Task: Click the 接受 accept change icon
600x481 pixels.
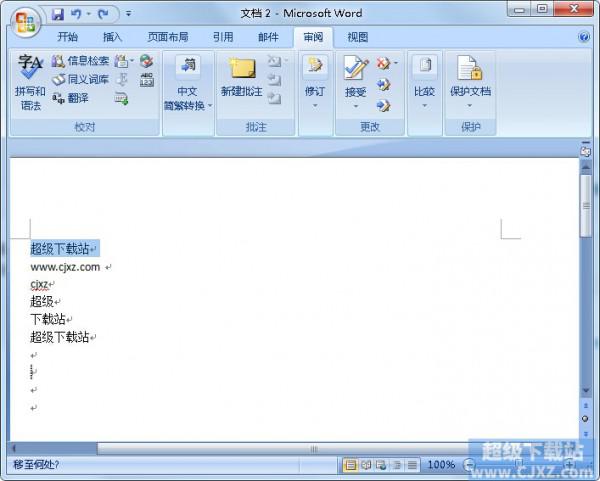Action: (x=356, y=67)
